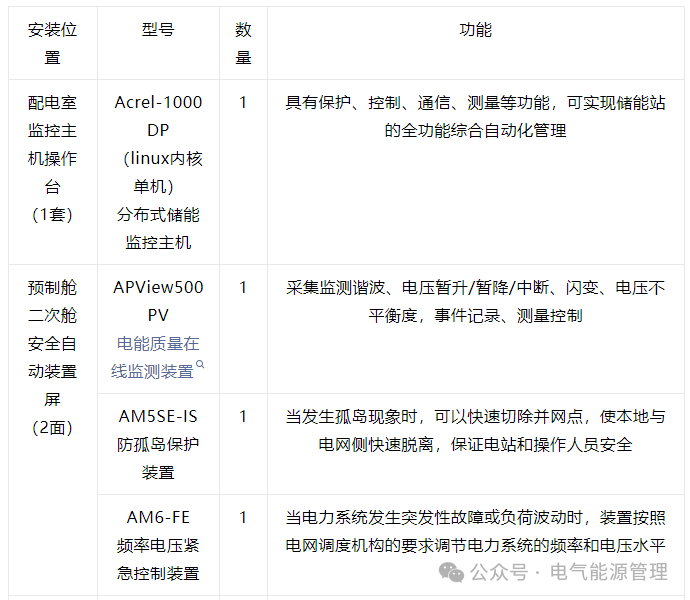Click the 采集监测谐波 function description
This screenshot has width=690, height=600.
(475, 302)
